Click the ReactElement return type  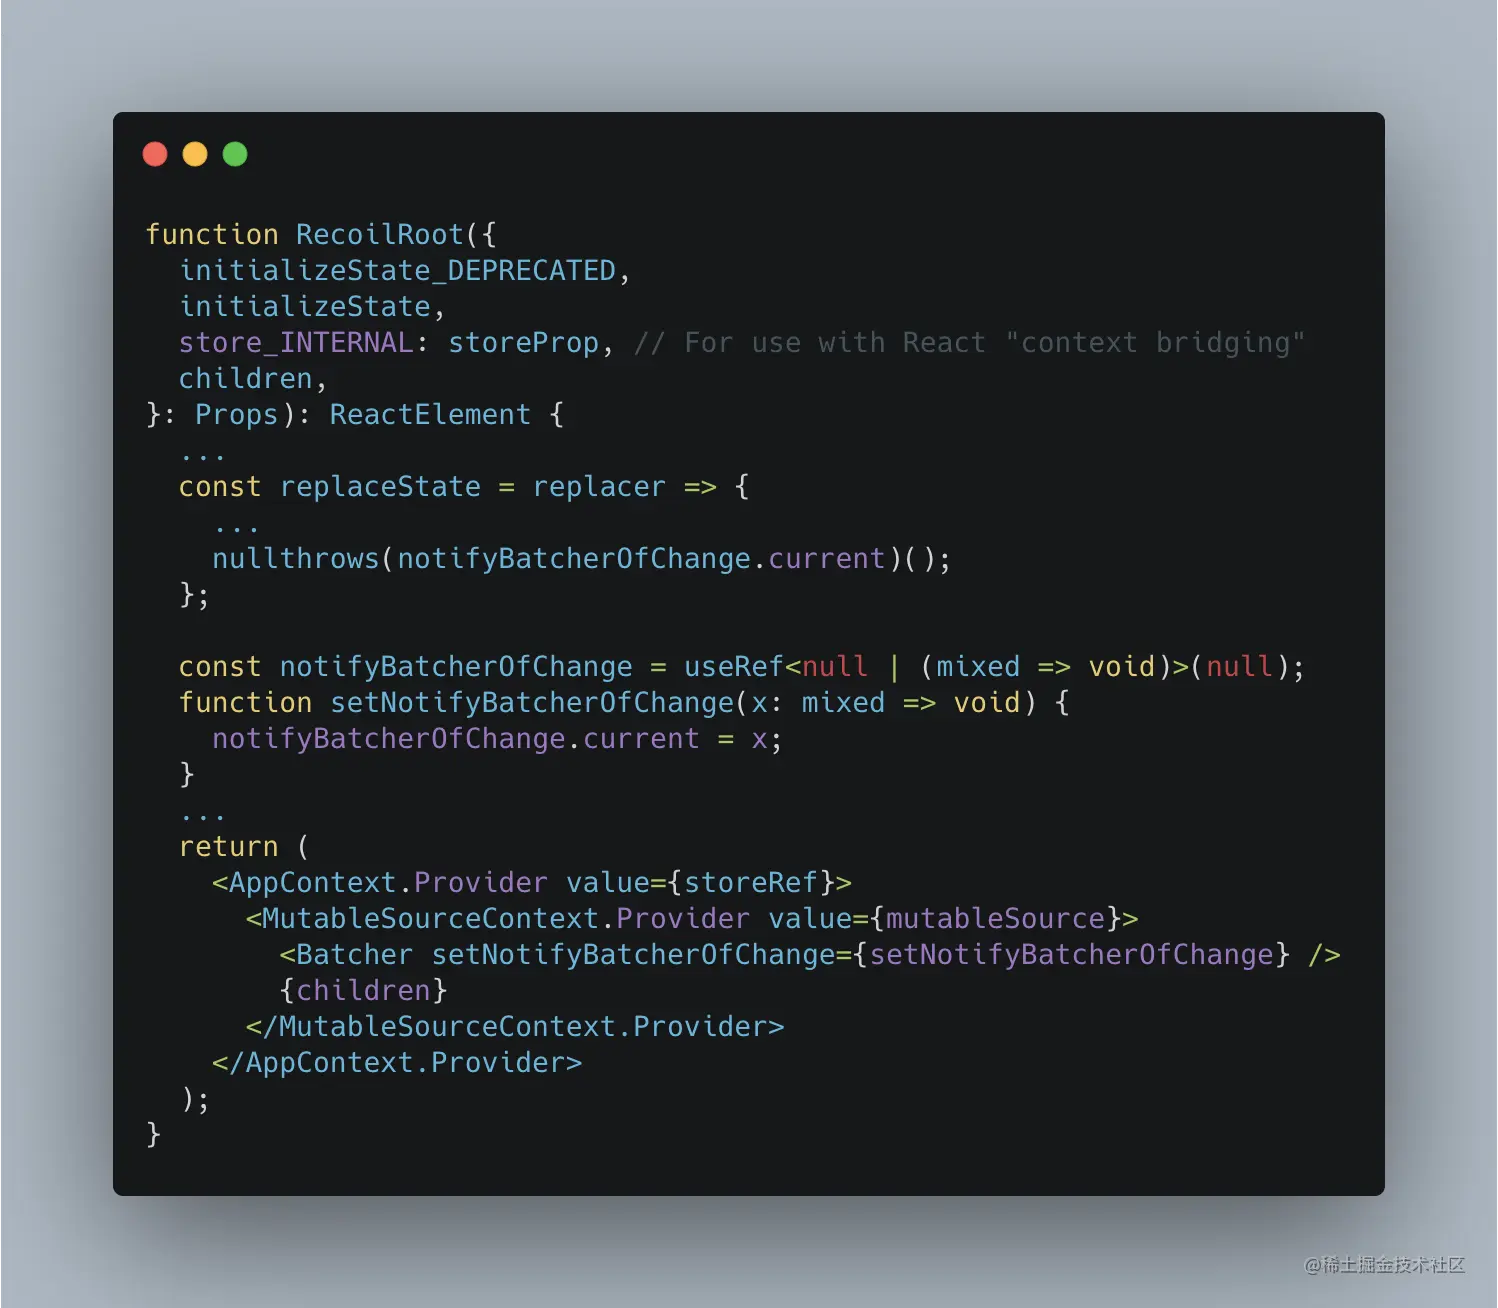(430, 415)
